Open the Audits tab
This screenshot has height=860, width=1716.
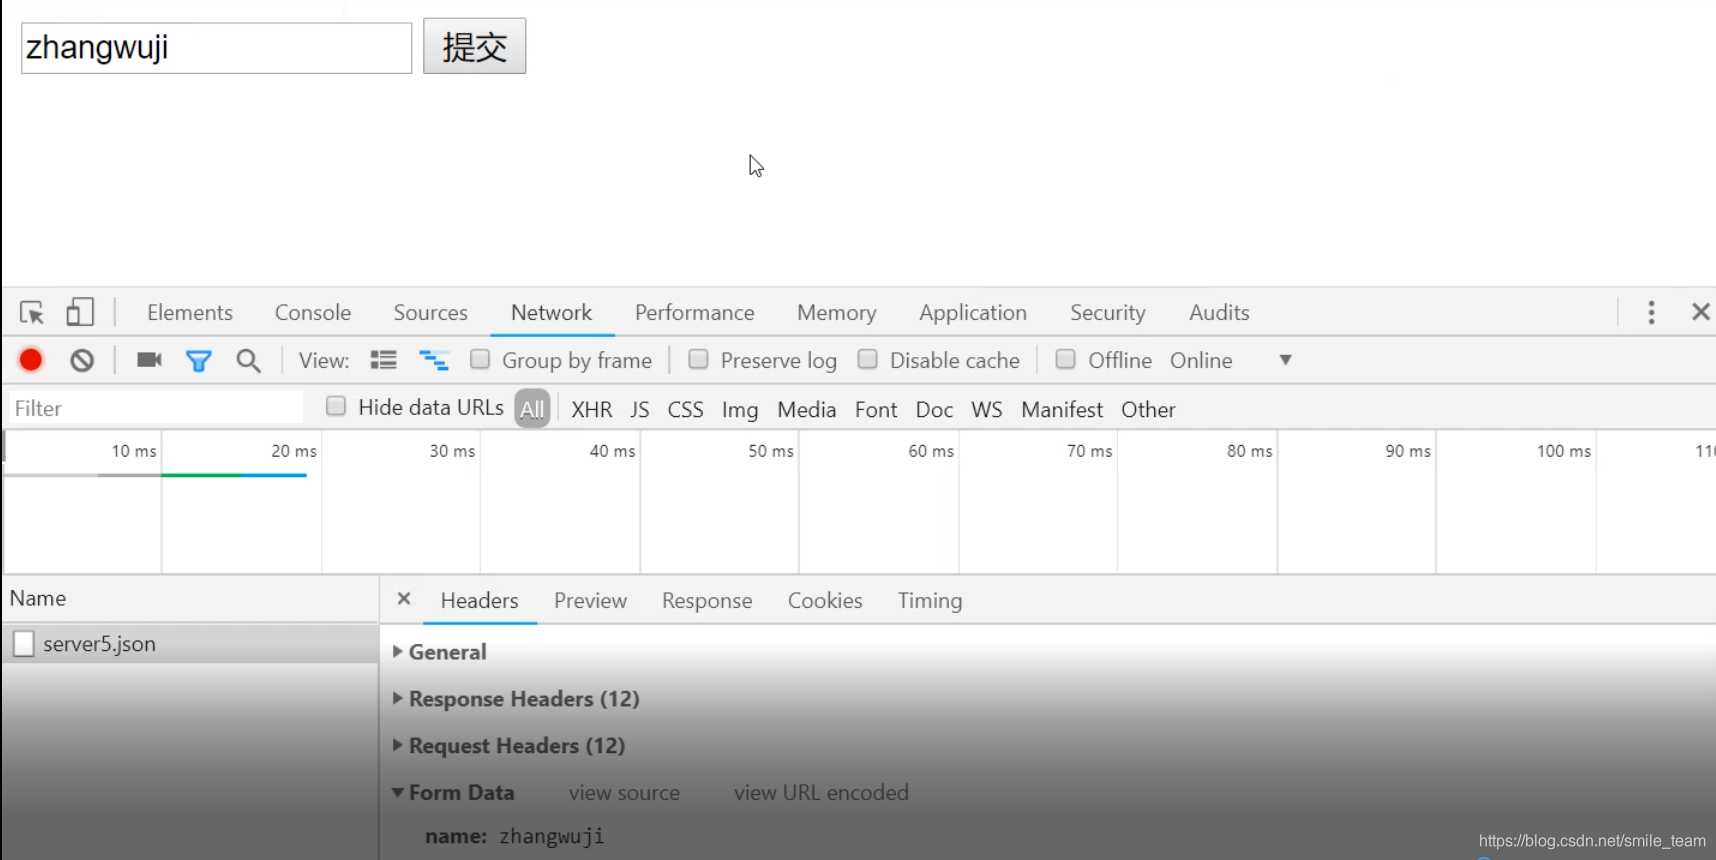click(1219, 313)
